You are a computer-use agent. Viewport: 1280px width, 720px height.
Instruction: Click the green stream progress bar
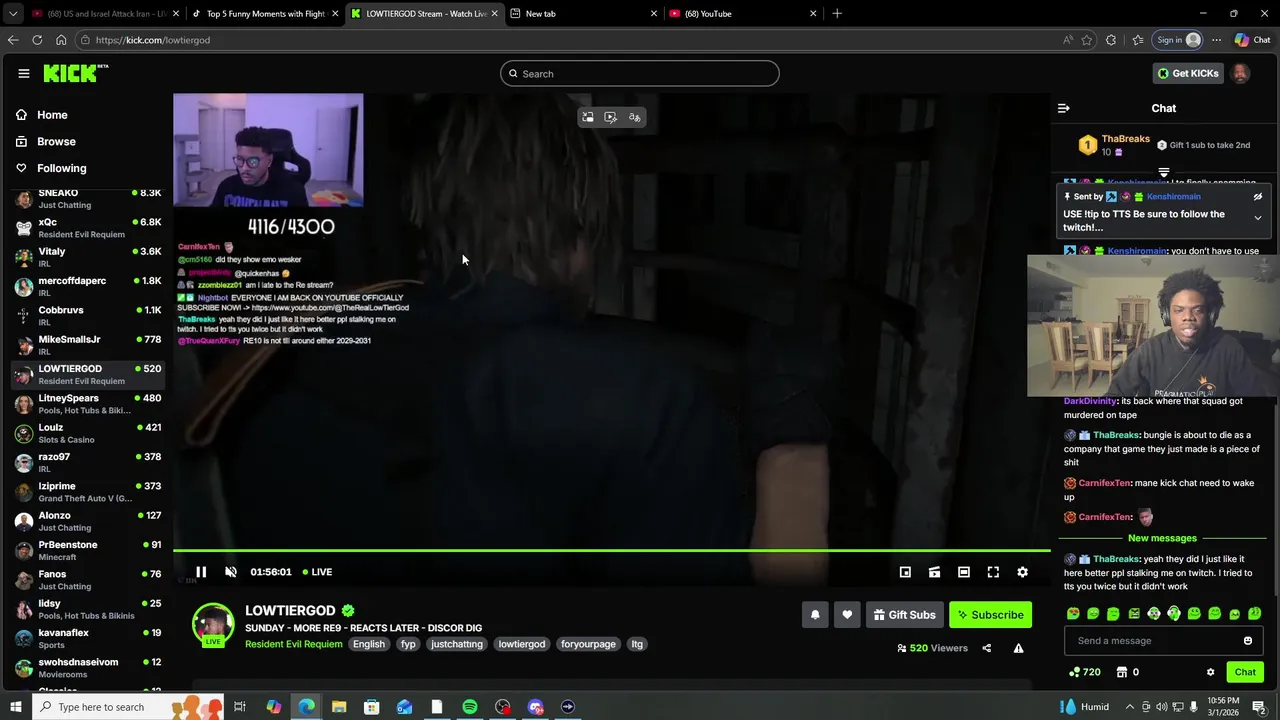coord(612,550)
